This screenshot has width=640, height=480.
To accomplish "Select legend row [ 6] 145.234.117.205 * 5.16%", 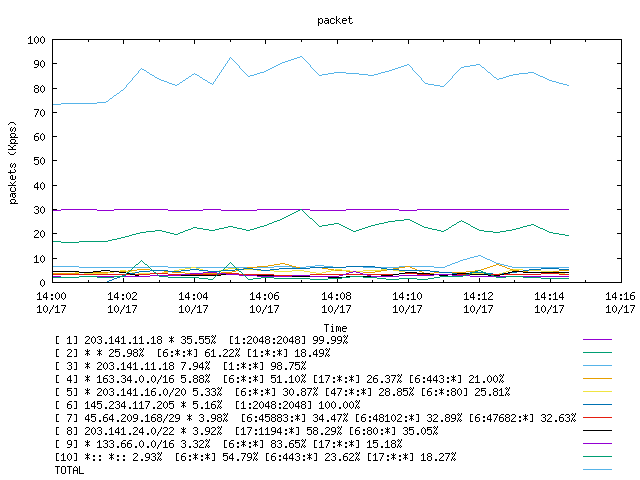I will [207, 405].
